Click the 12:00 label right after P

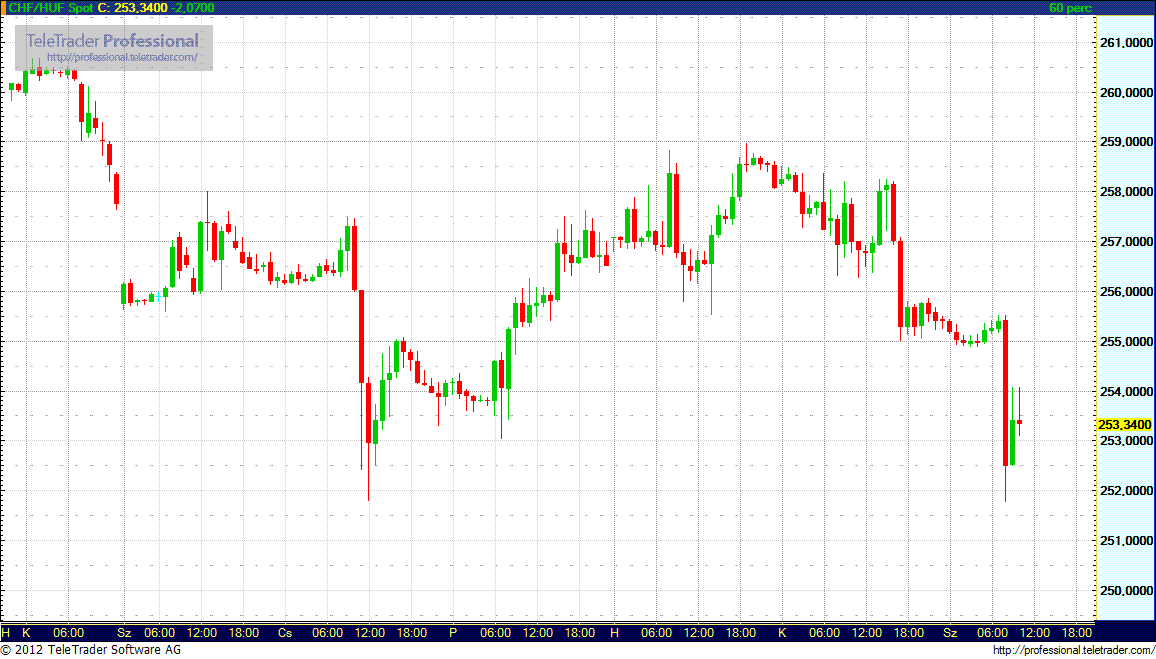click(537, 632)
